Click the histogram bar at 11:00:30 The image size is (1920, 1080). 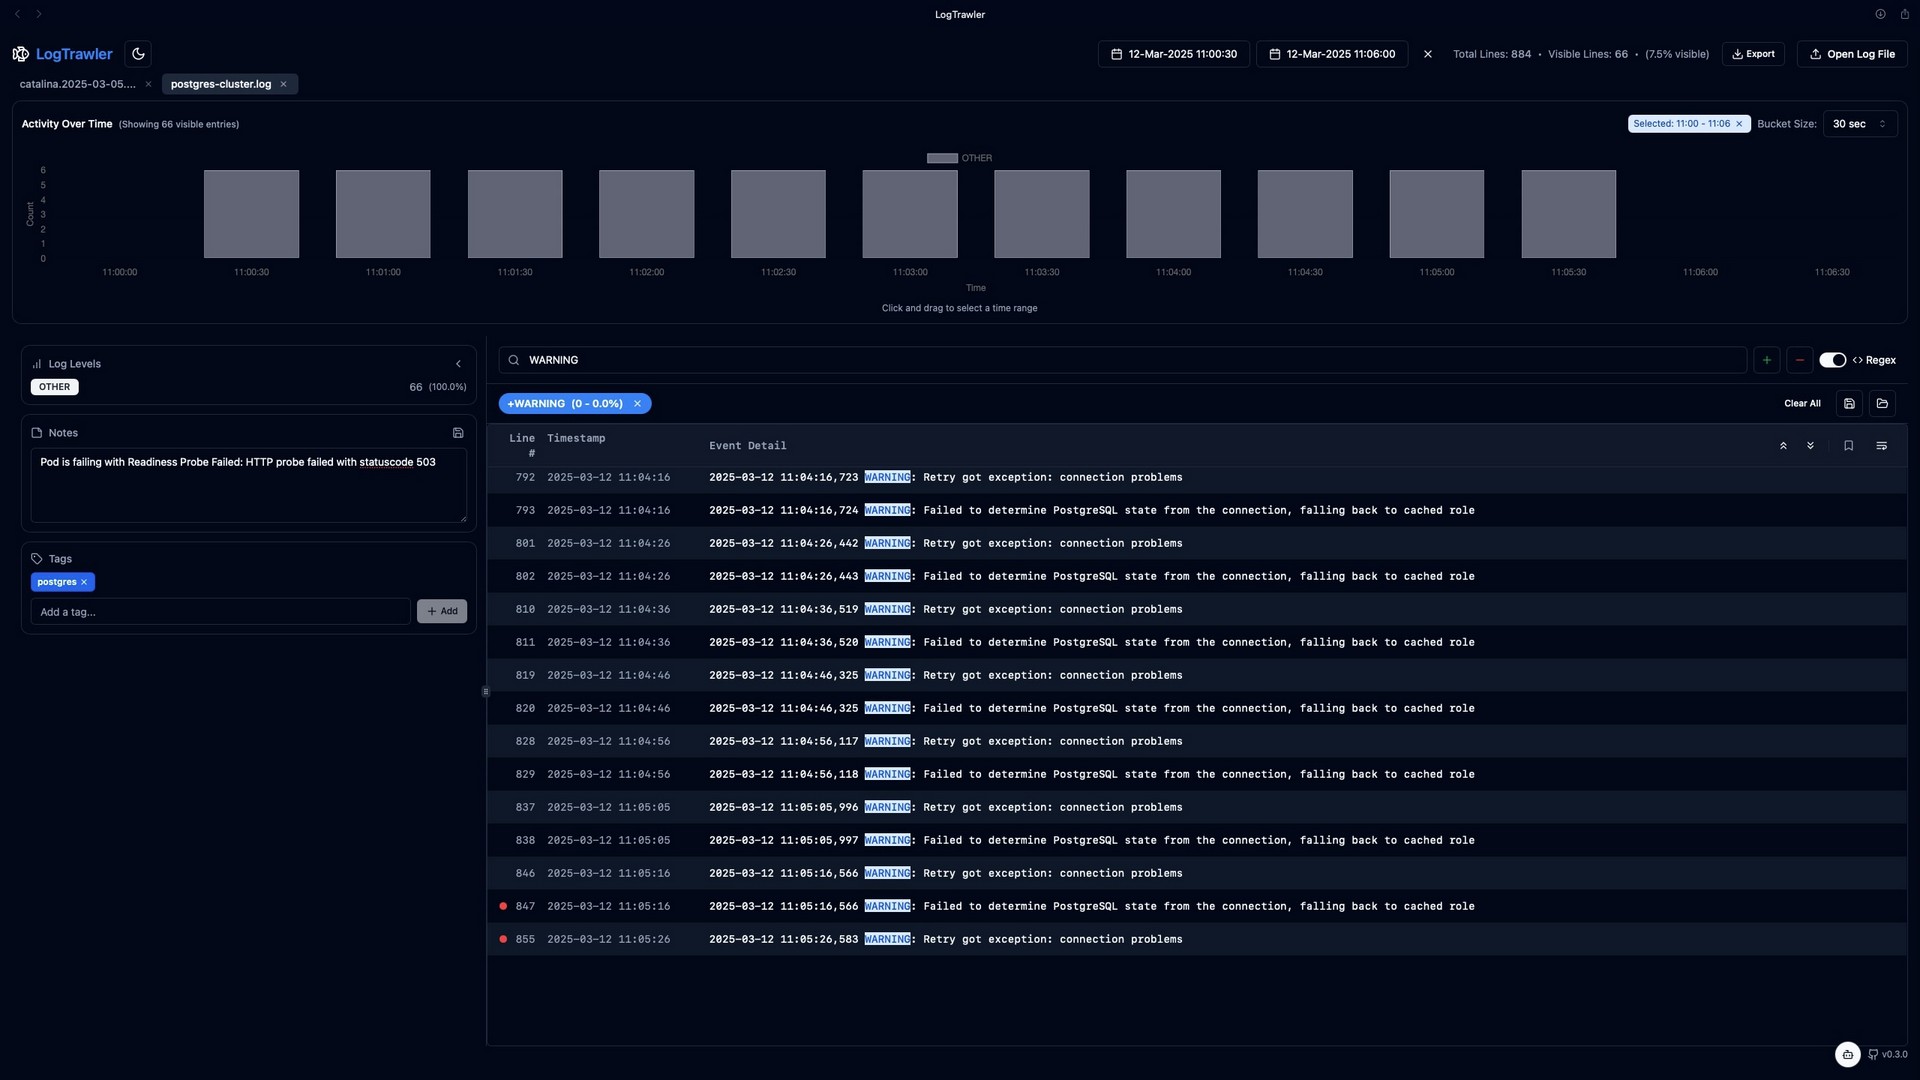tap(251, 214)
